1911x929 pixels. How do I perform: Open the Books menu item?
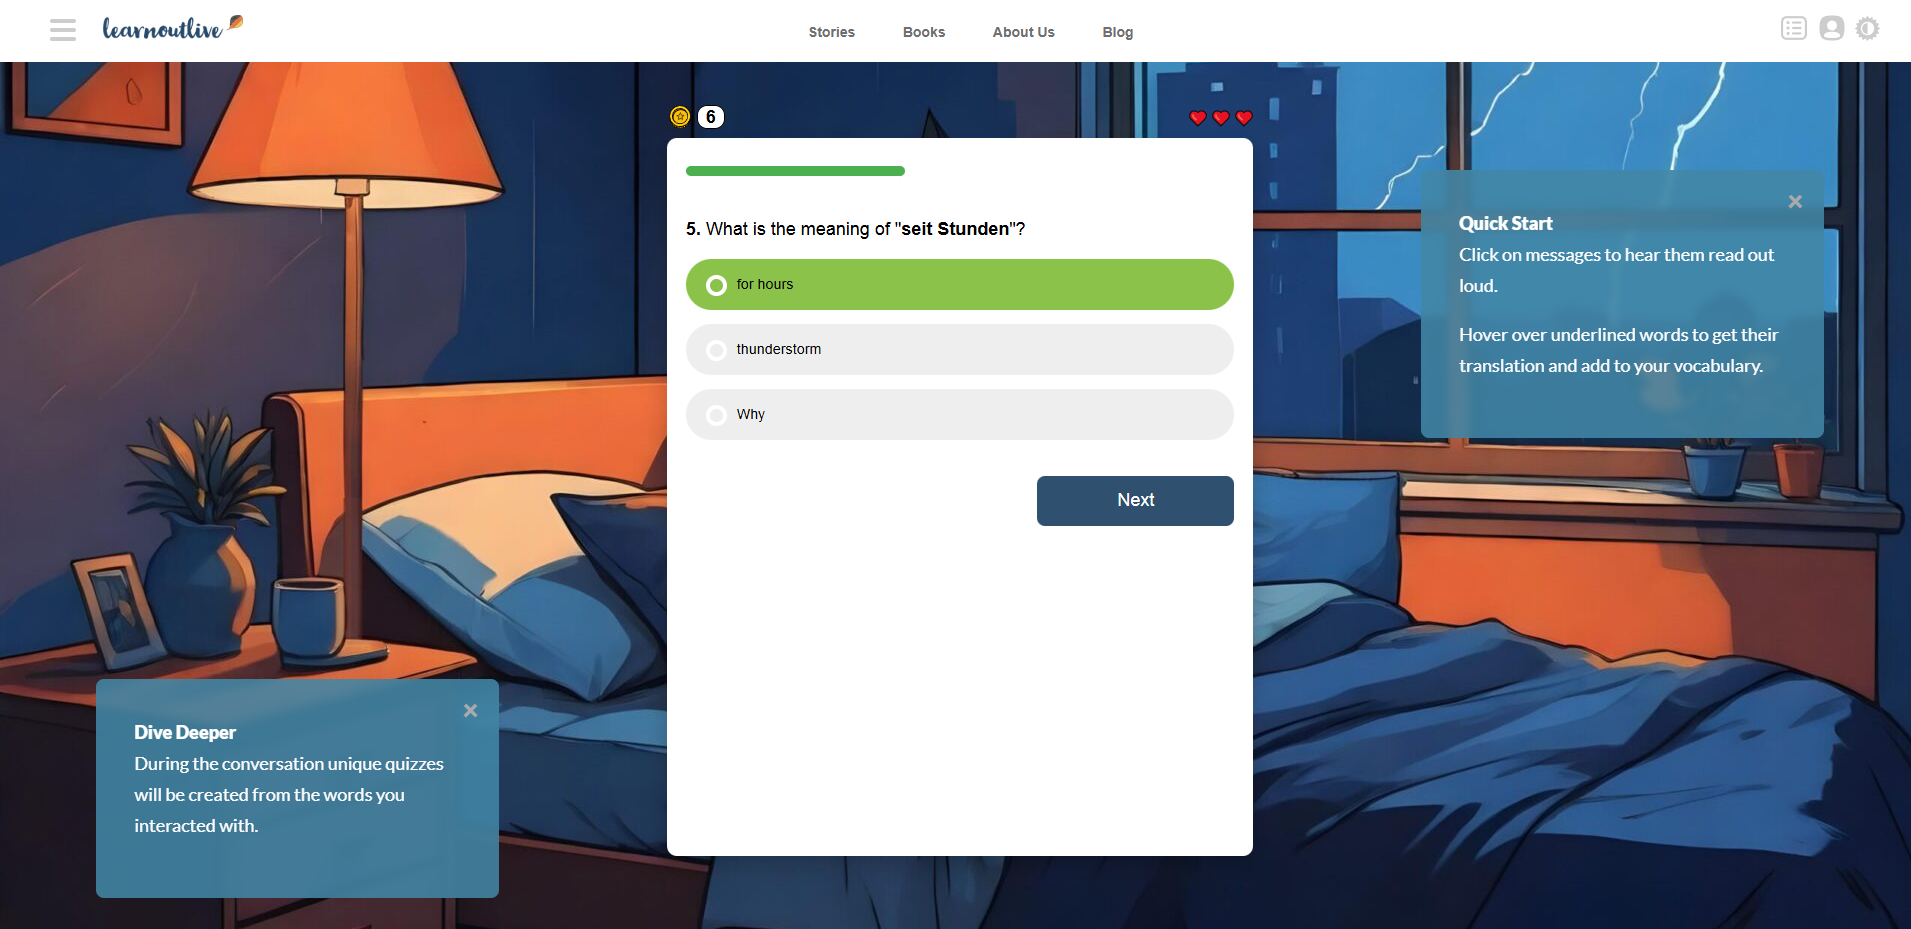(924, 32)
